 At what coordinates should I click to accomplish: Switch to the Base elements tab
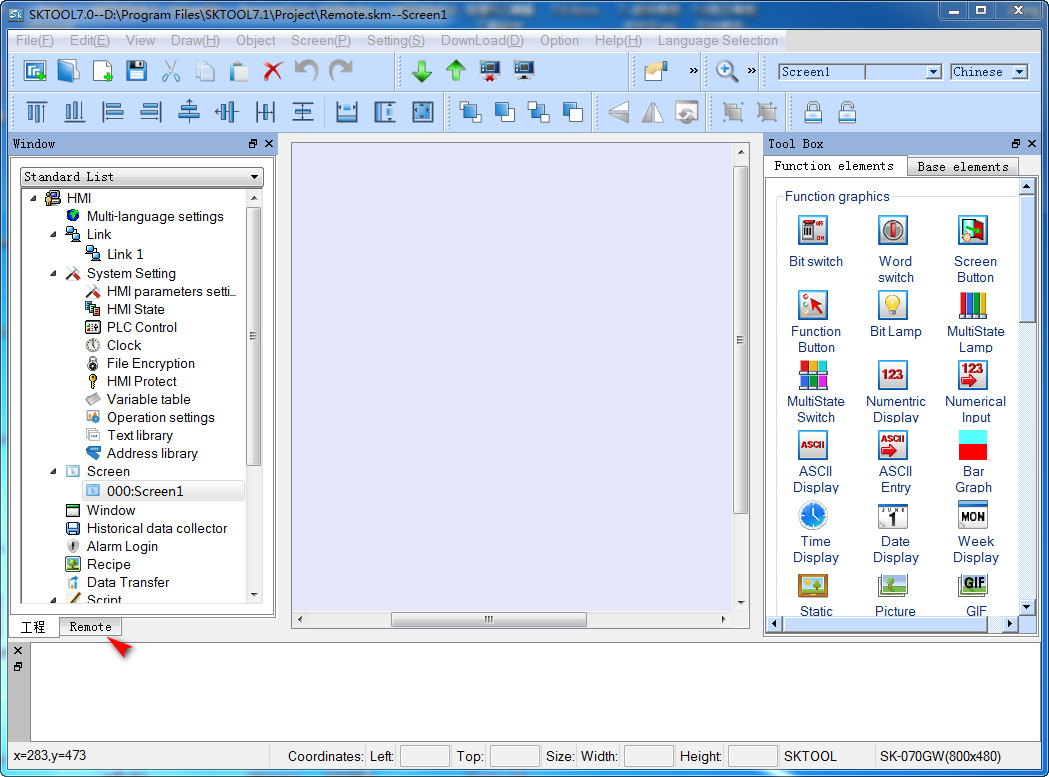tap(962, 167)
